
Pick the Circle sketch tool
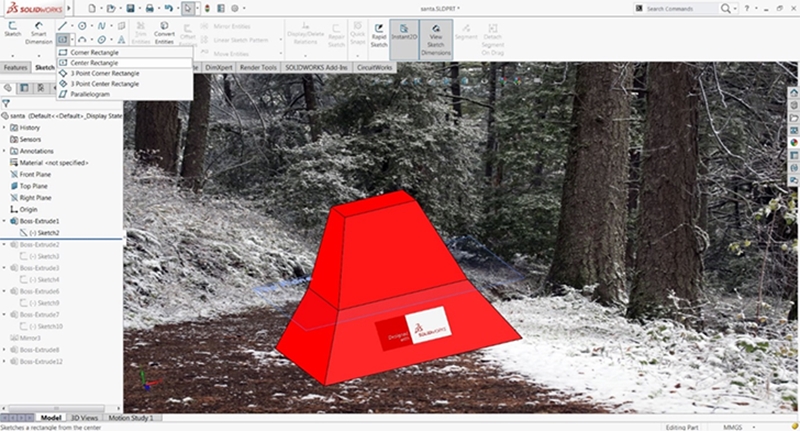[x=82, y=26]
